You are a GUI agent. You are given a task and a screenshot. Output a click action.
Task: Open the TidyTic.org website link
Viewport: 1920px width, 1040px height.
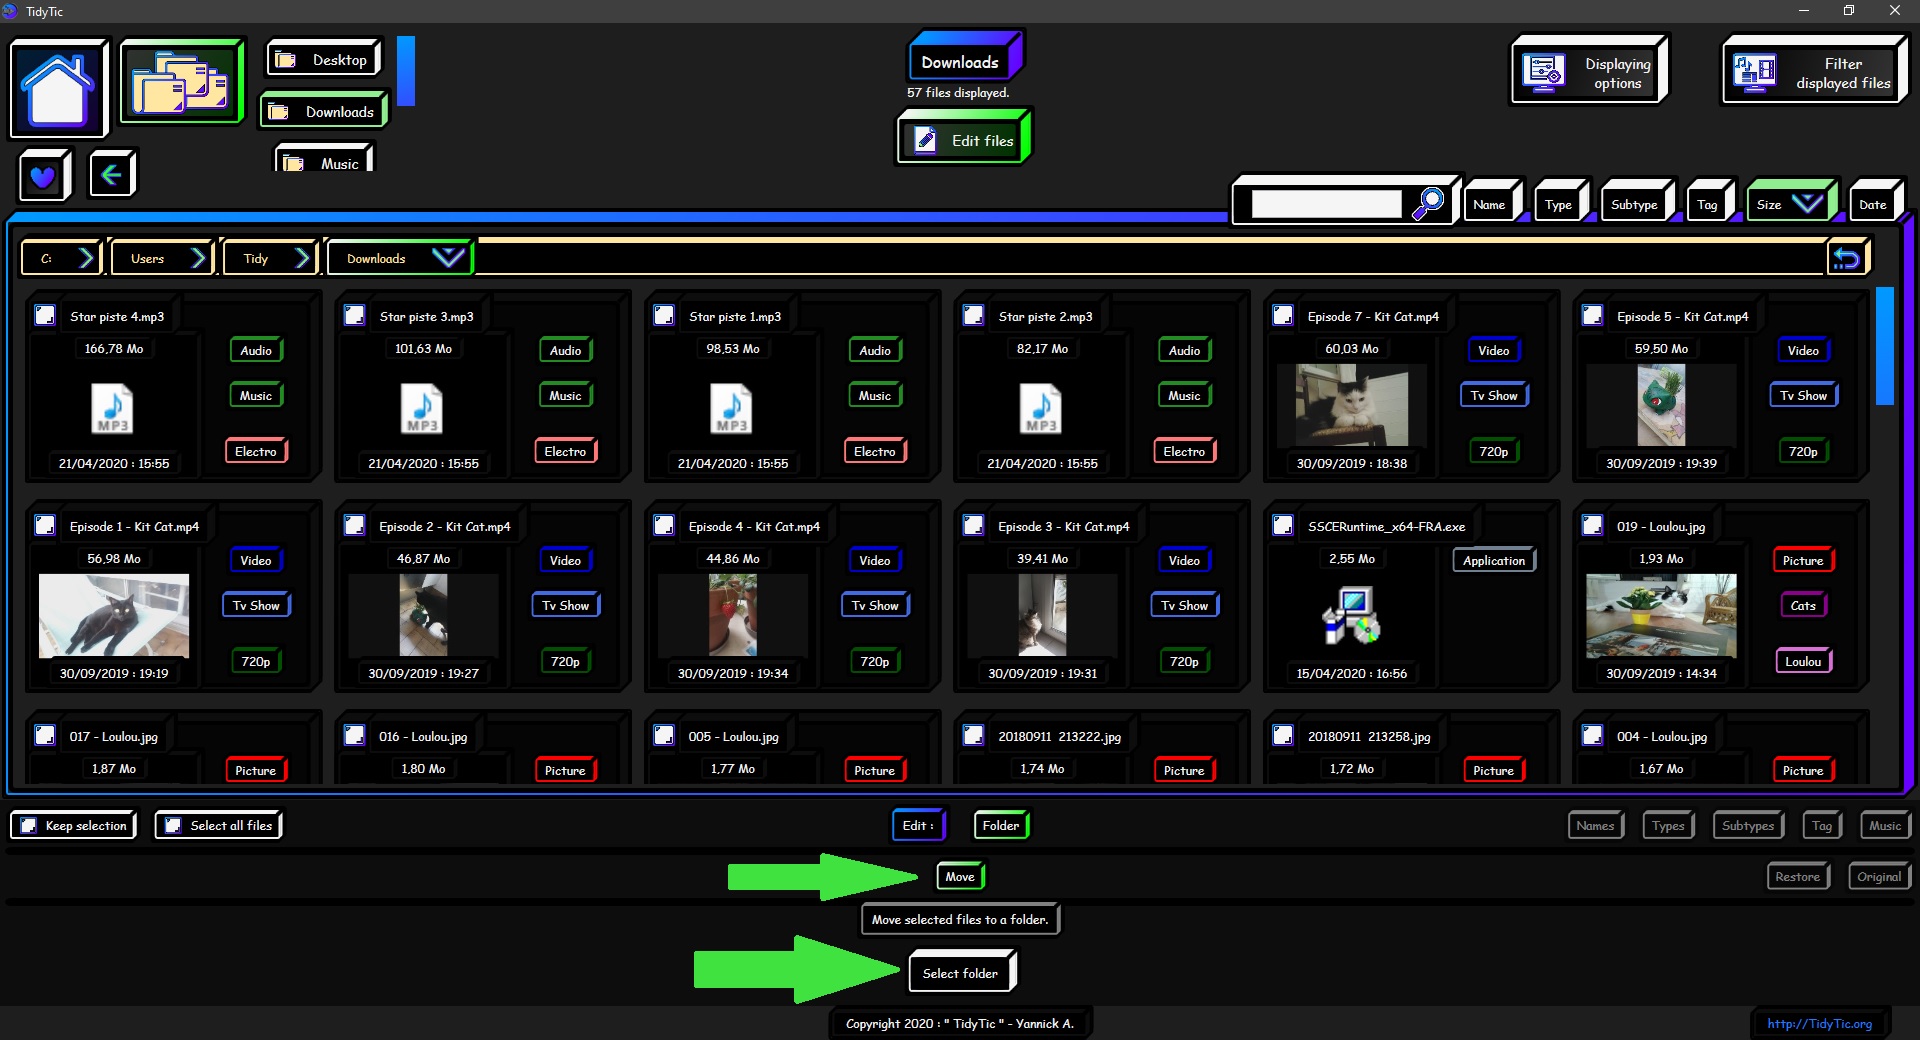click(x=1819, y=1023)
